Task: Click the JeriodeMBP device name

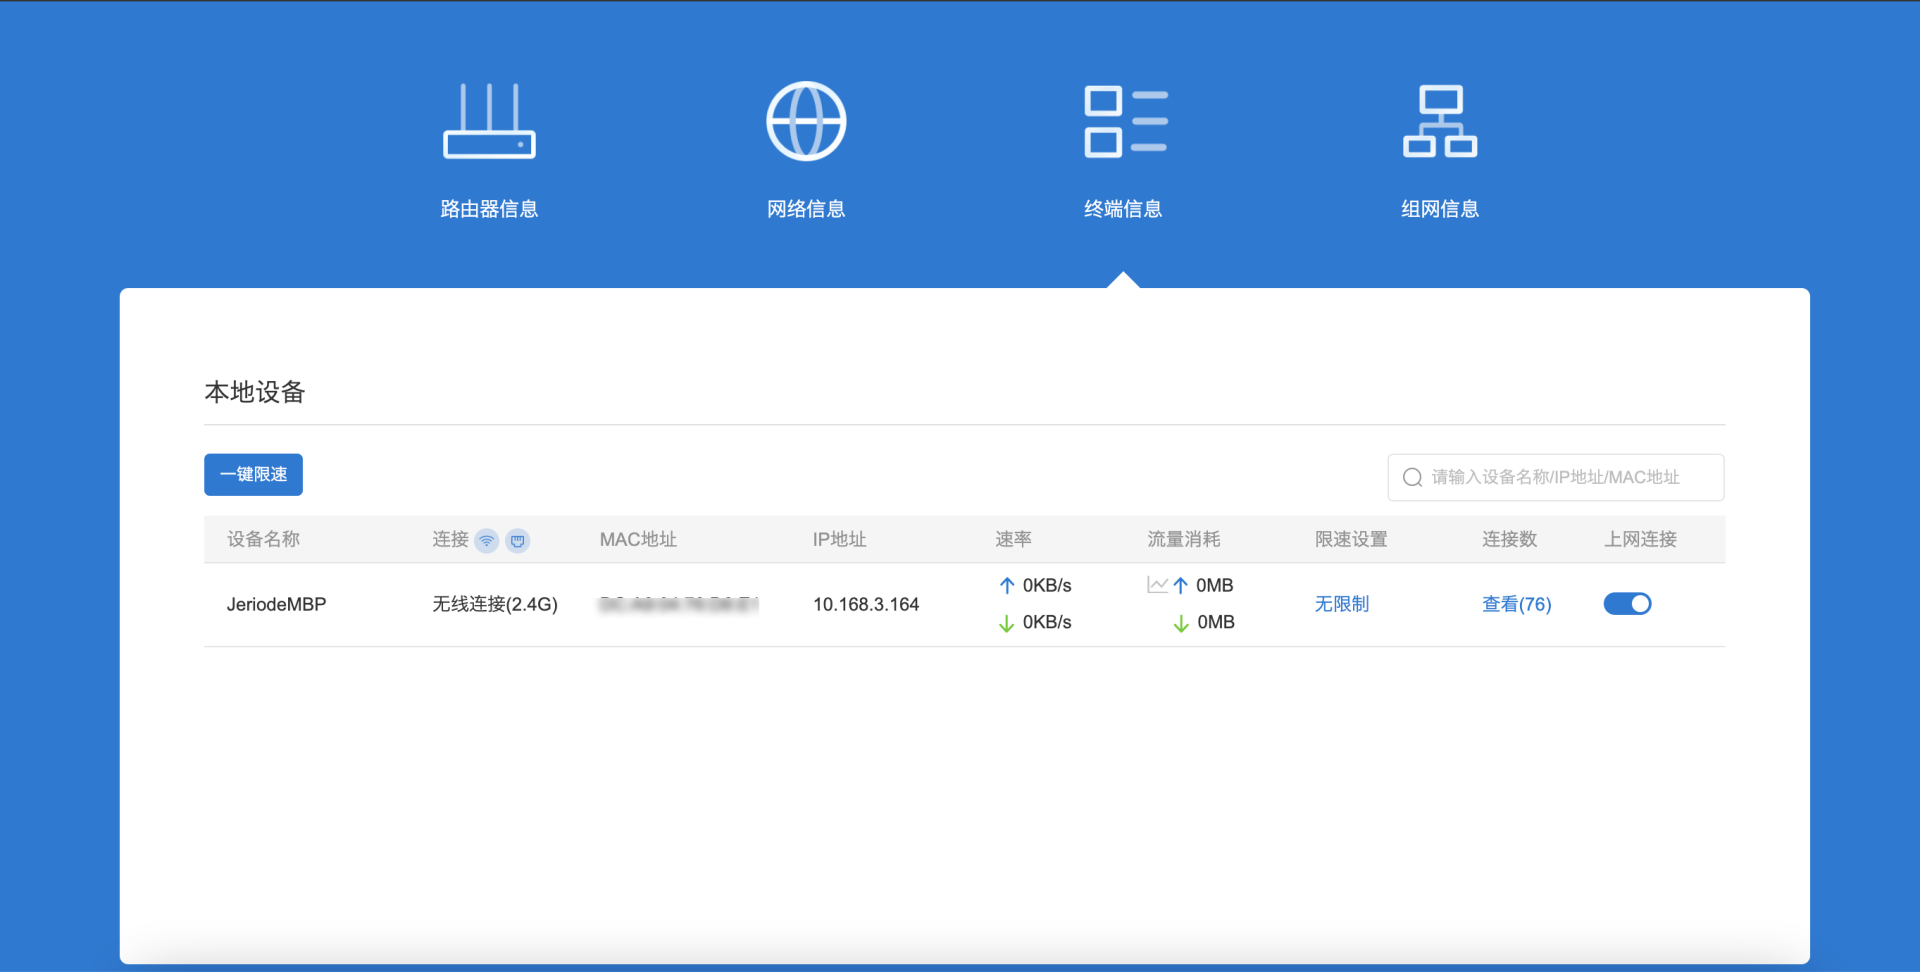Action: 276,604
